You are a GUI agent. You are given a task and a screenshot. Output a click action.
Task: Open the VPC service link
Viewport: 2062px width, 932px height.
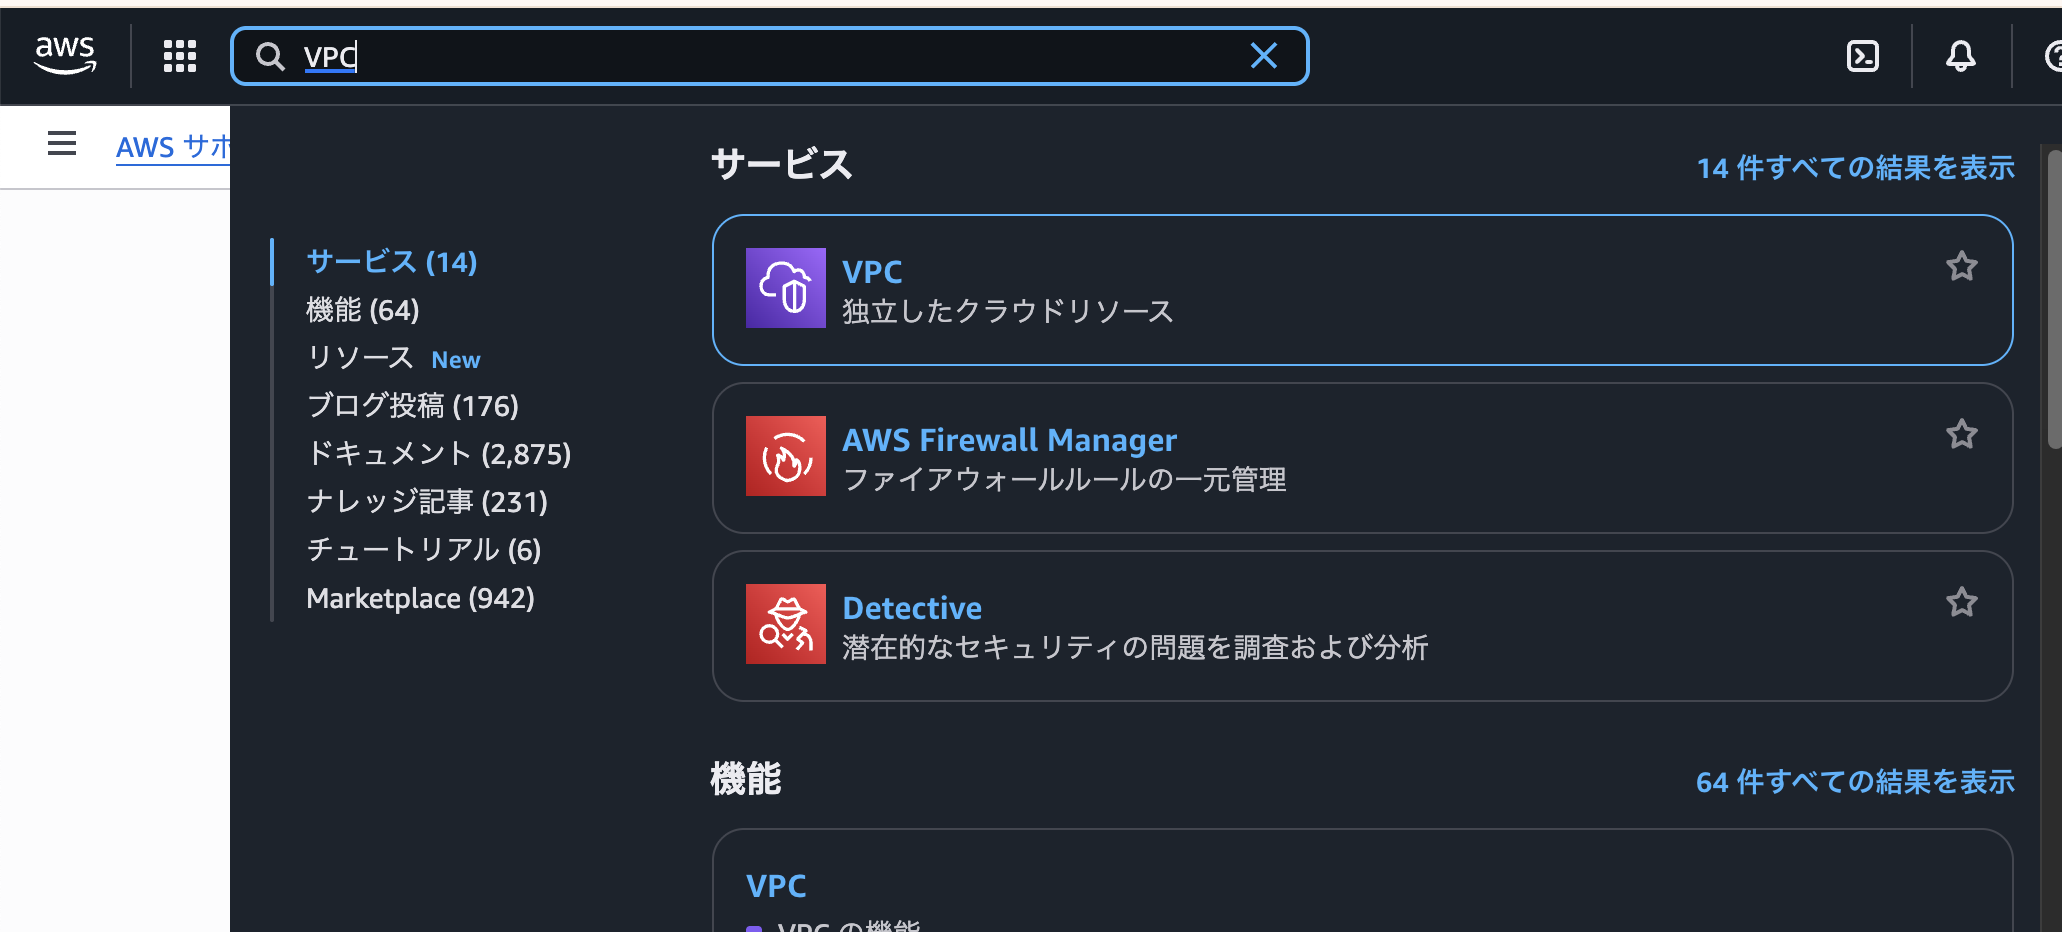point(872,272)
